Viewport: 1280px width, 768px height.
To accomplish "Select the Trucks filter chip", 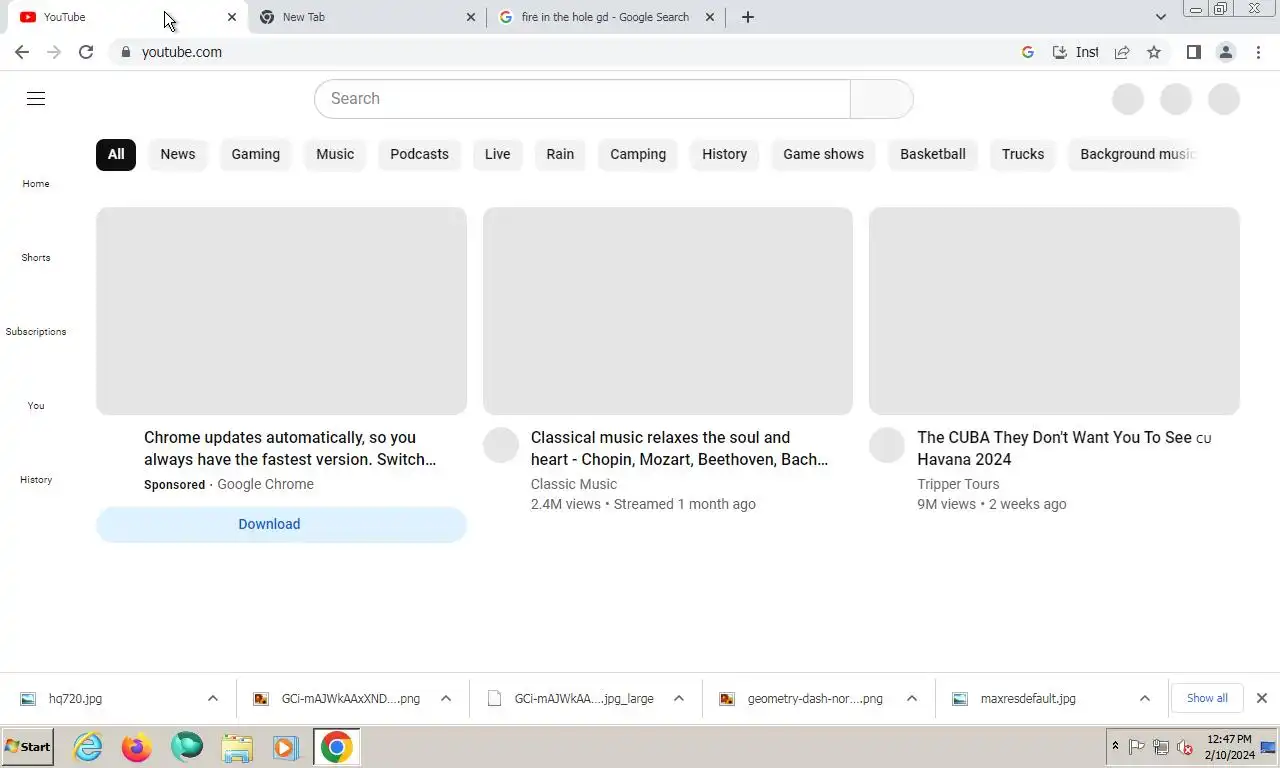I will 1023,154.
